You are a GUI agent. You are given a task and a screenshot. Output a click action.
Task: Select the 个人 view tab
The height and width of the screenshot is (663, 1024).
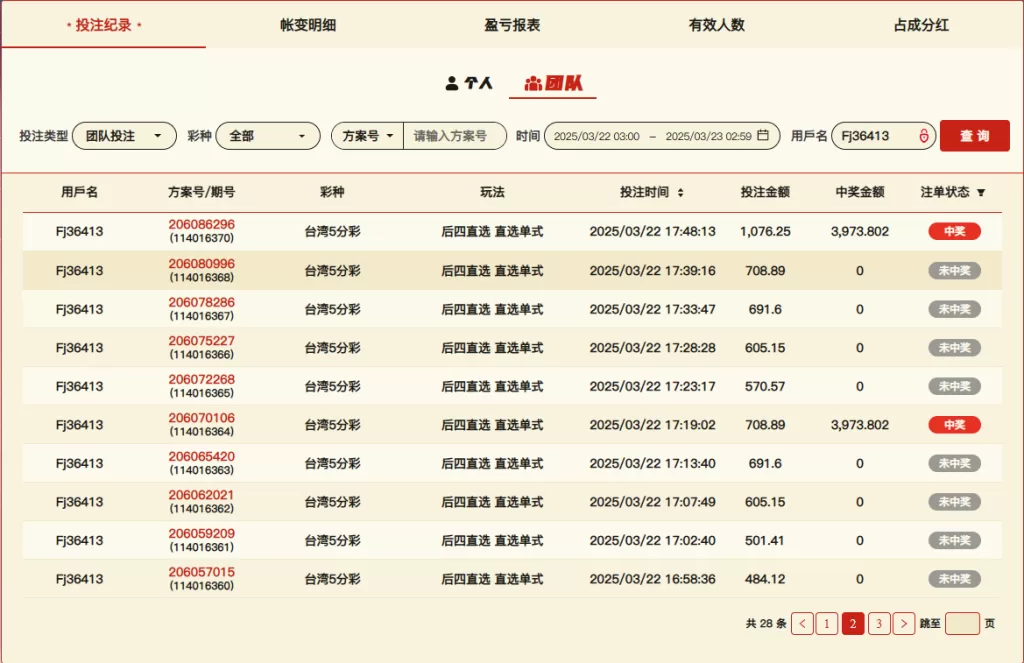point(469,83)
